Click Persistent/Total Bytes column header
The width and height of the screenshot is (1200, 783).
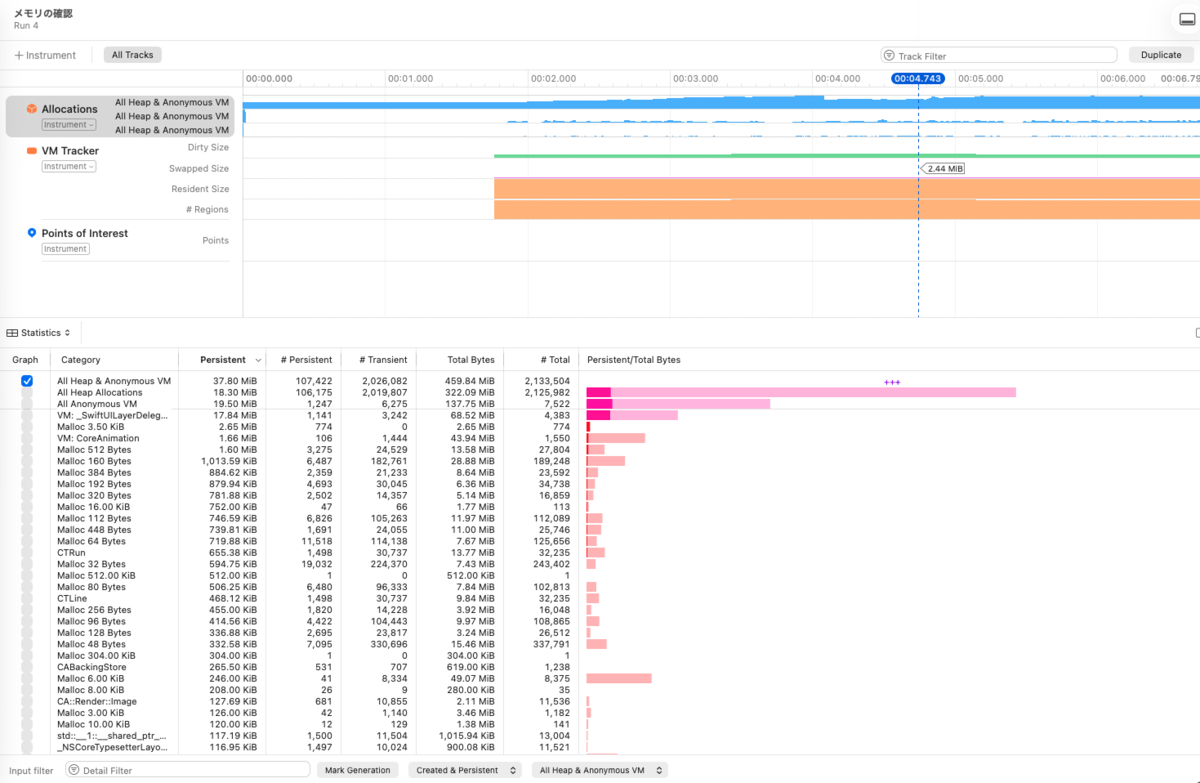pyautogui.click(x=634, y=360)
